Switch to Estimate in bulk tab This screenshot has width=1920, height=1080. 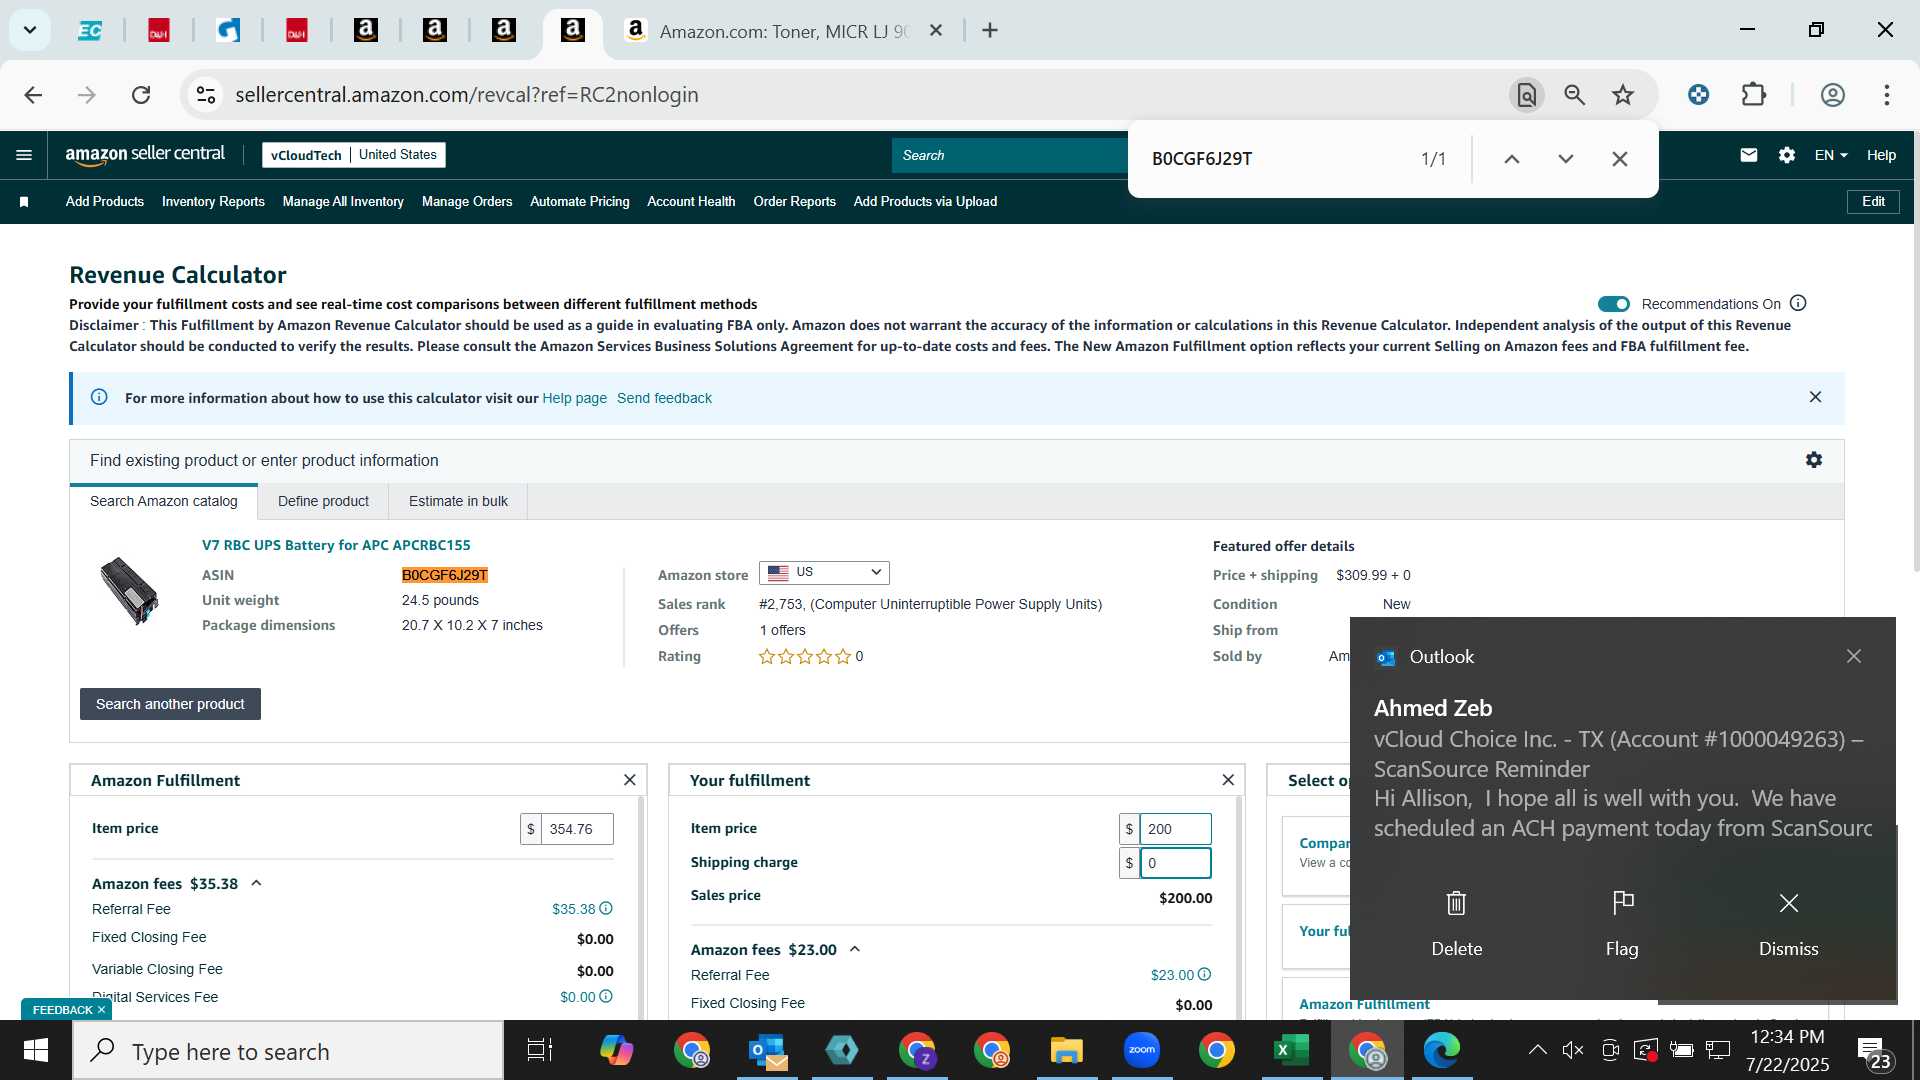[458, 501]
